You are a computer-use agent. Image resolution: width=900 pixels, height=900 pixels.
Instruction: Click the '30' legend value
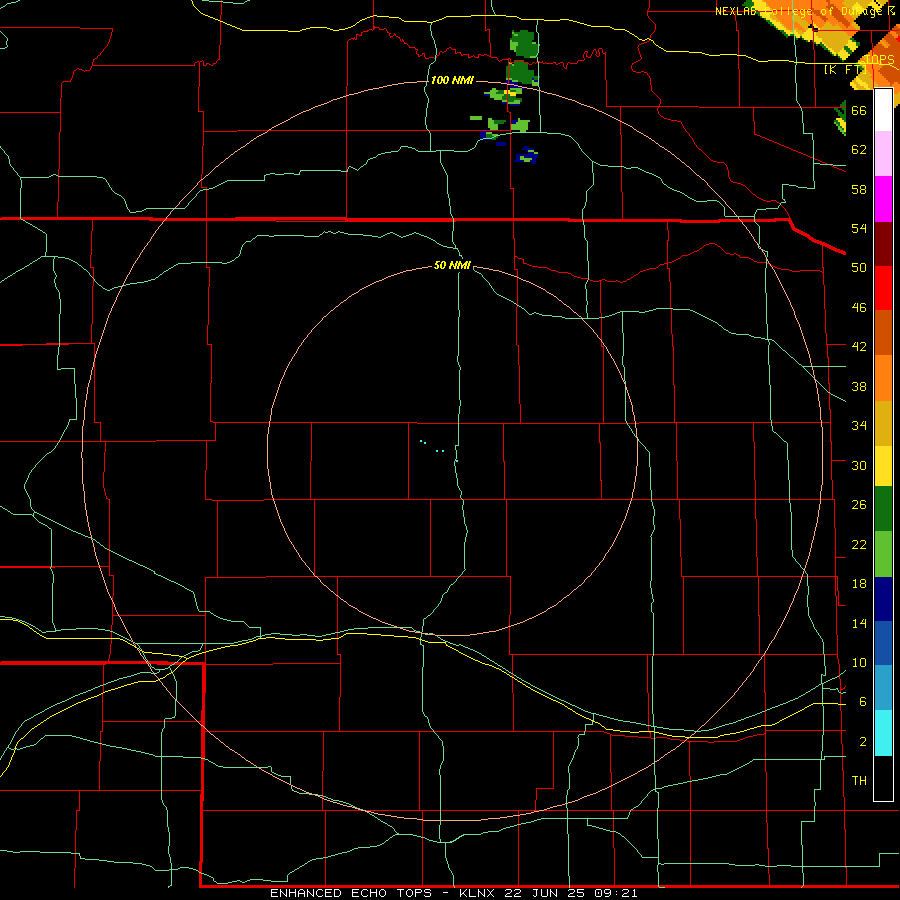(859, 465)
